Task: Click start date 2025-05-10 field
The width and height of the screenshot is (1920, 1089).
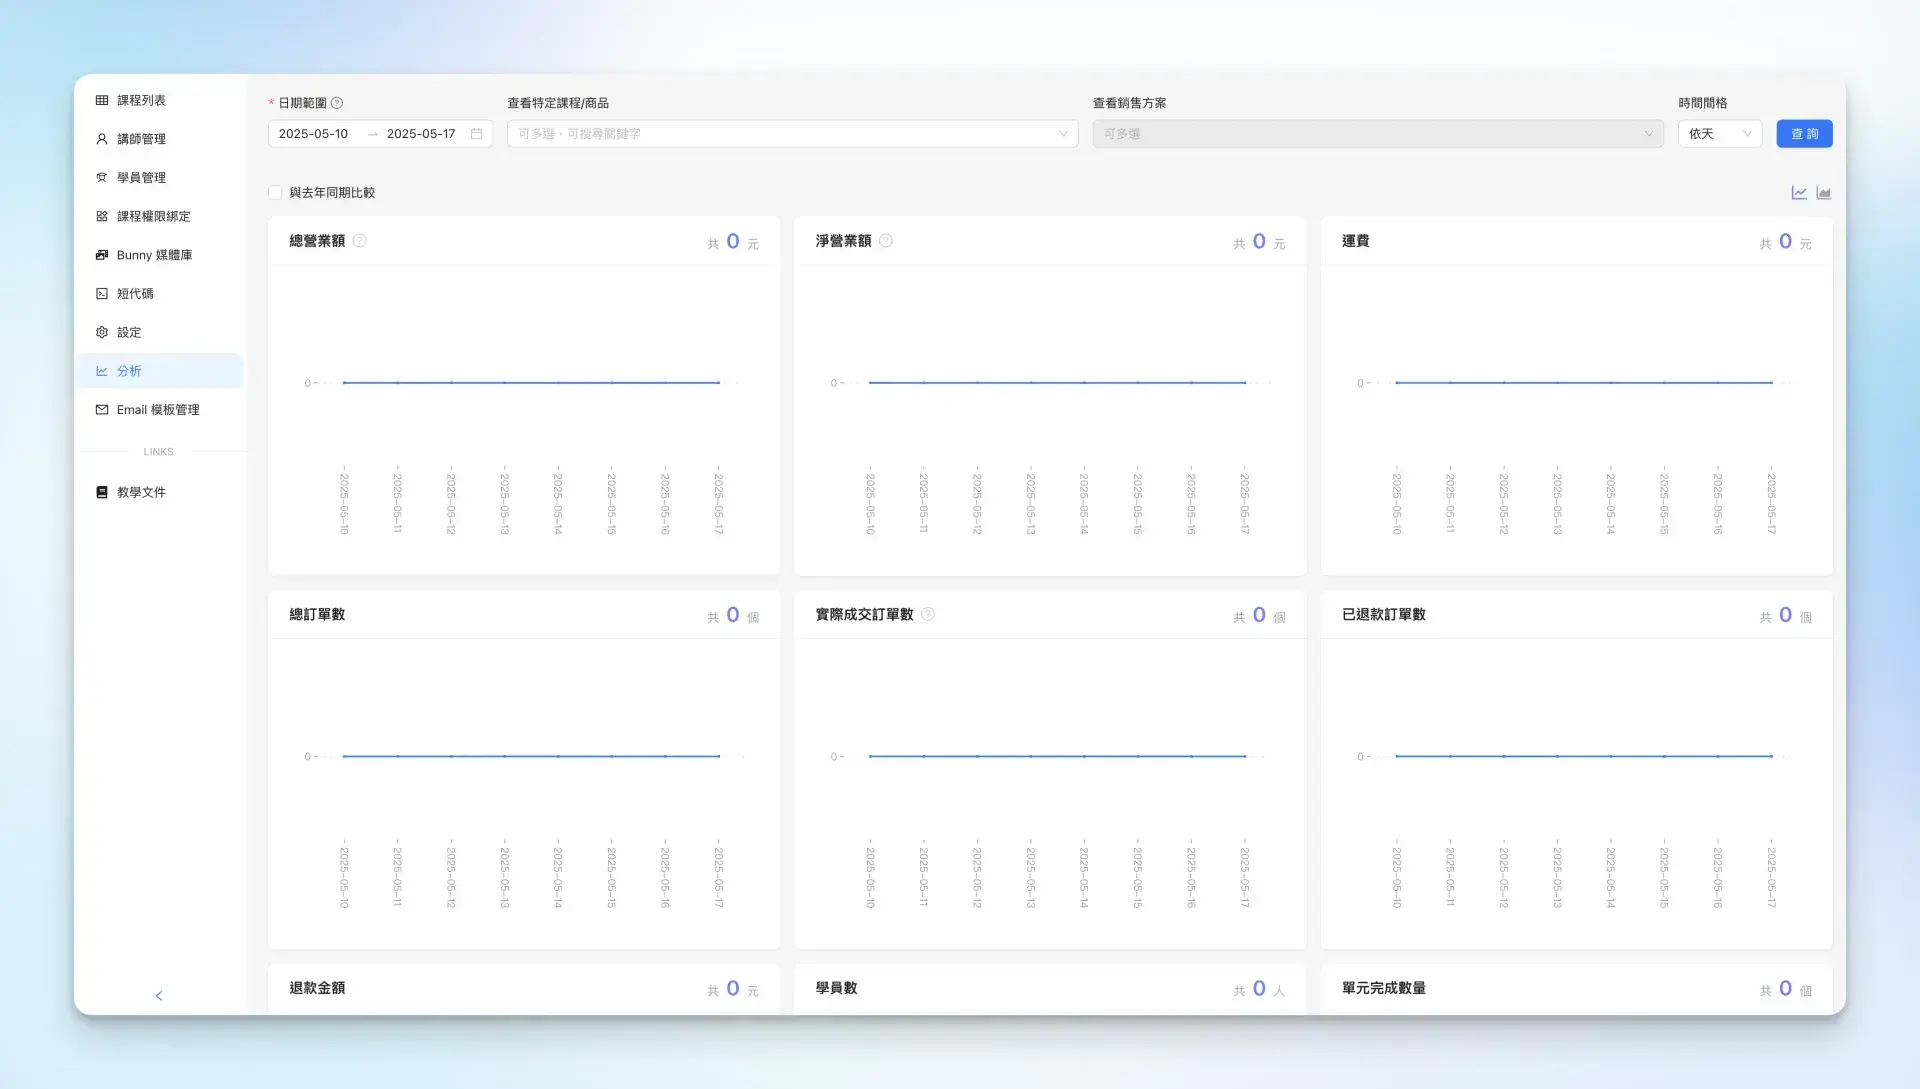Action: click(314, 134)
